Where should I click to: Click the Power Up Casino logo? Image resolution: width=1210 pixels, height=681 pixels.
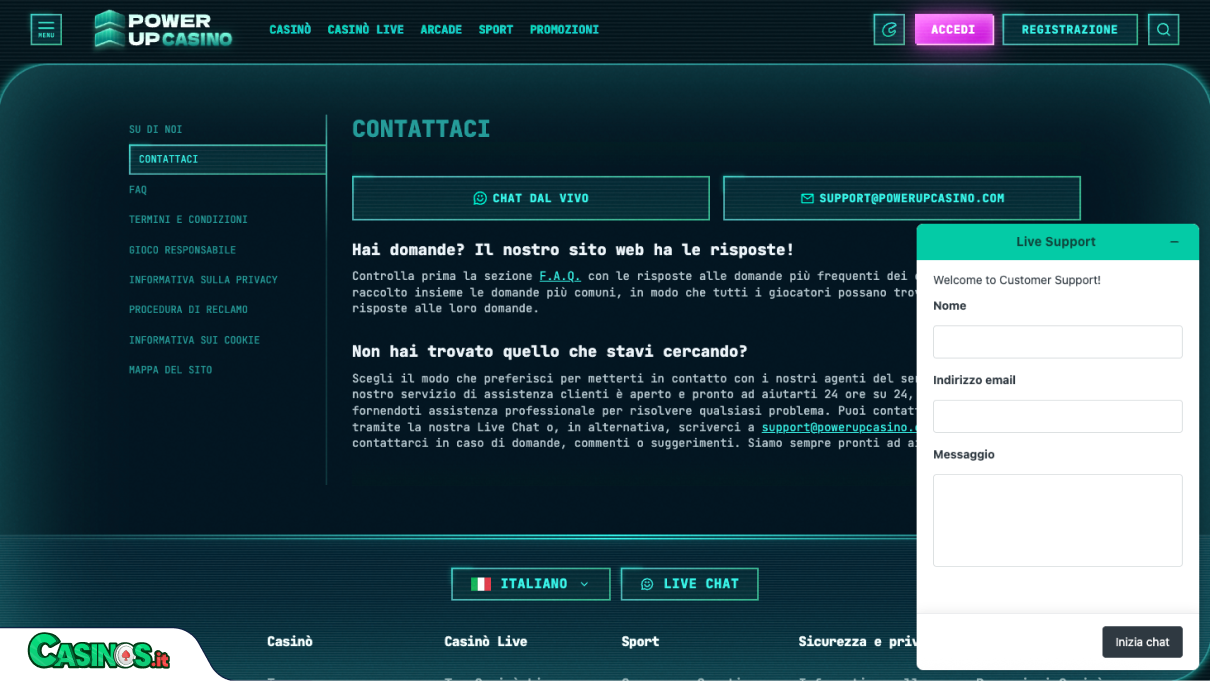pyautogui.click(x=163, y=30)
